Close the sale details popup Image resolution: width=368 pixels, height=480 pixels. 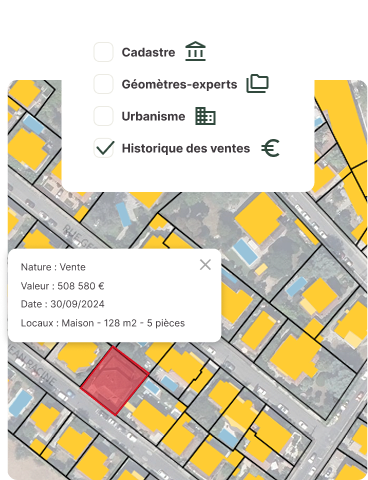(205, 265)
